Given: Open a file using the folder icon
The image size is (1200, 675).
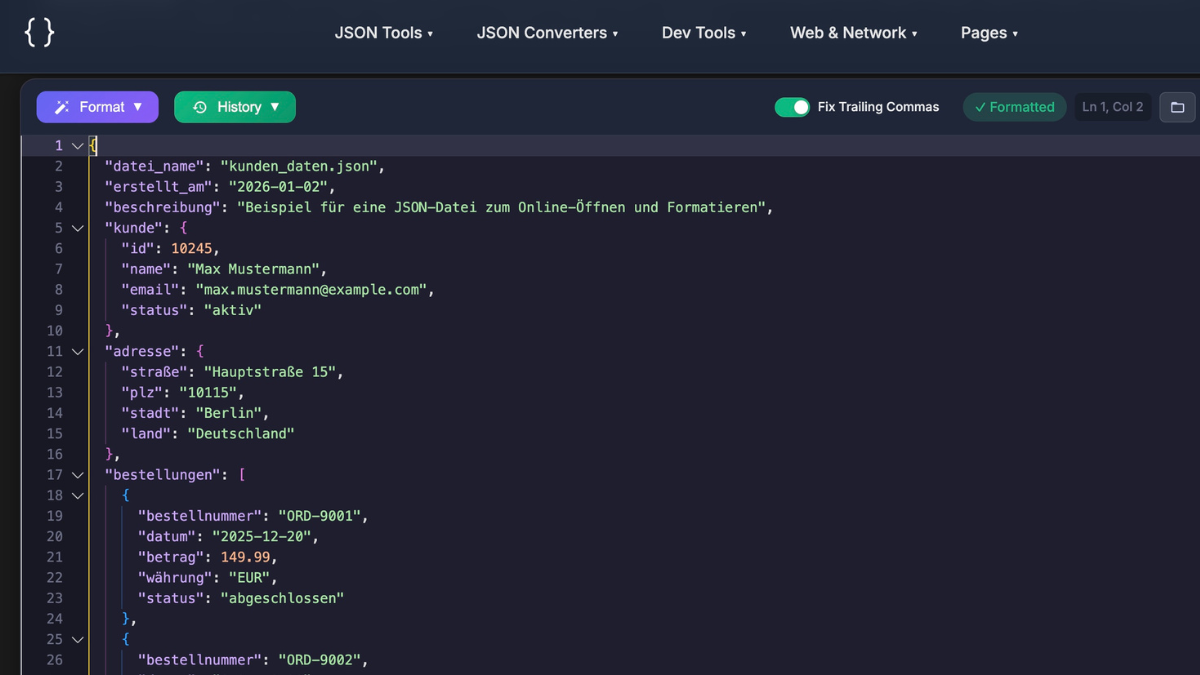Looking at the screenshot, I should pyautogui.click(x=1177, y=107).
